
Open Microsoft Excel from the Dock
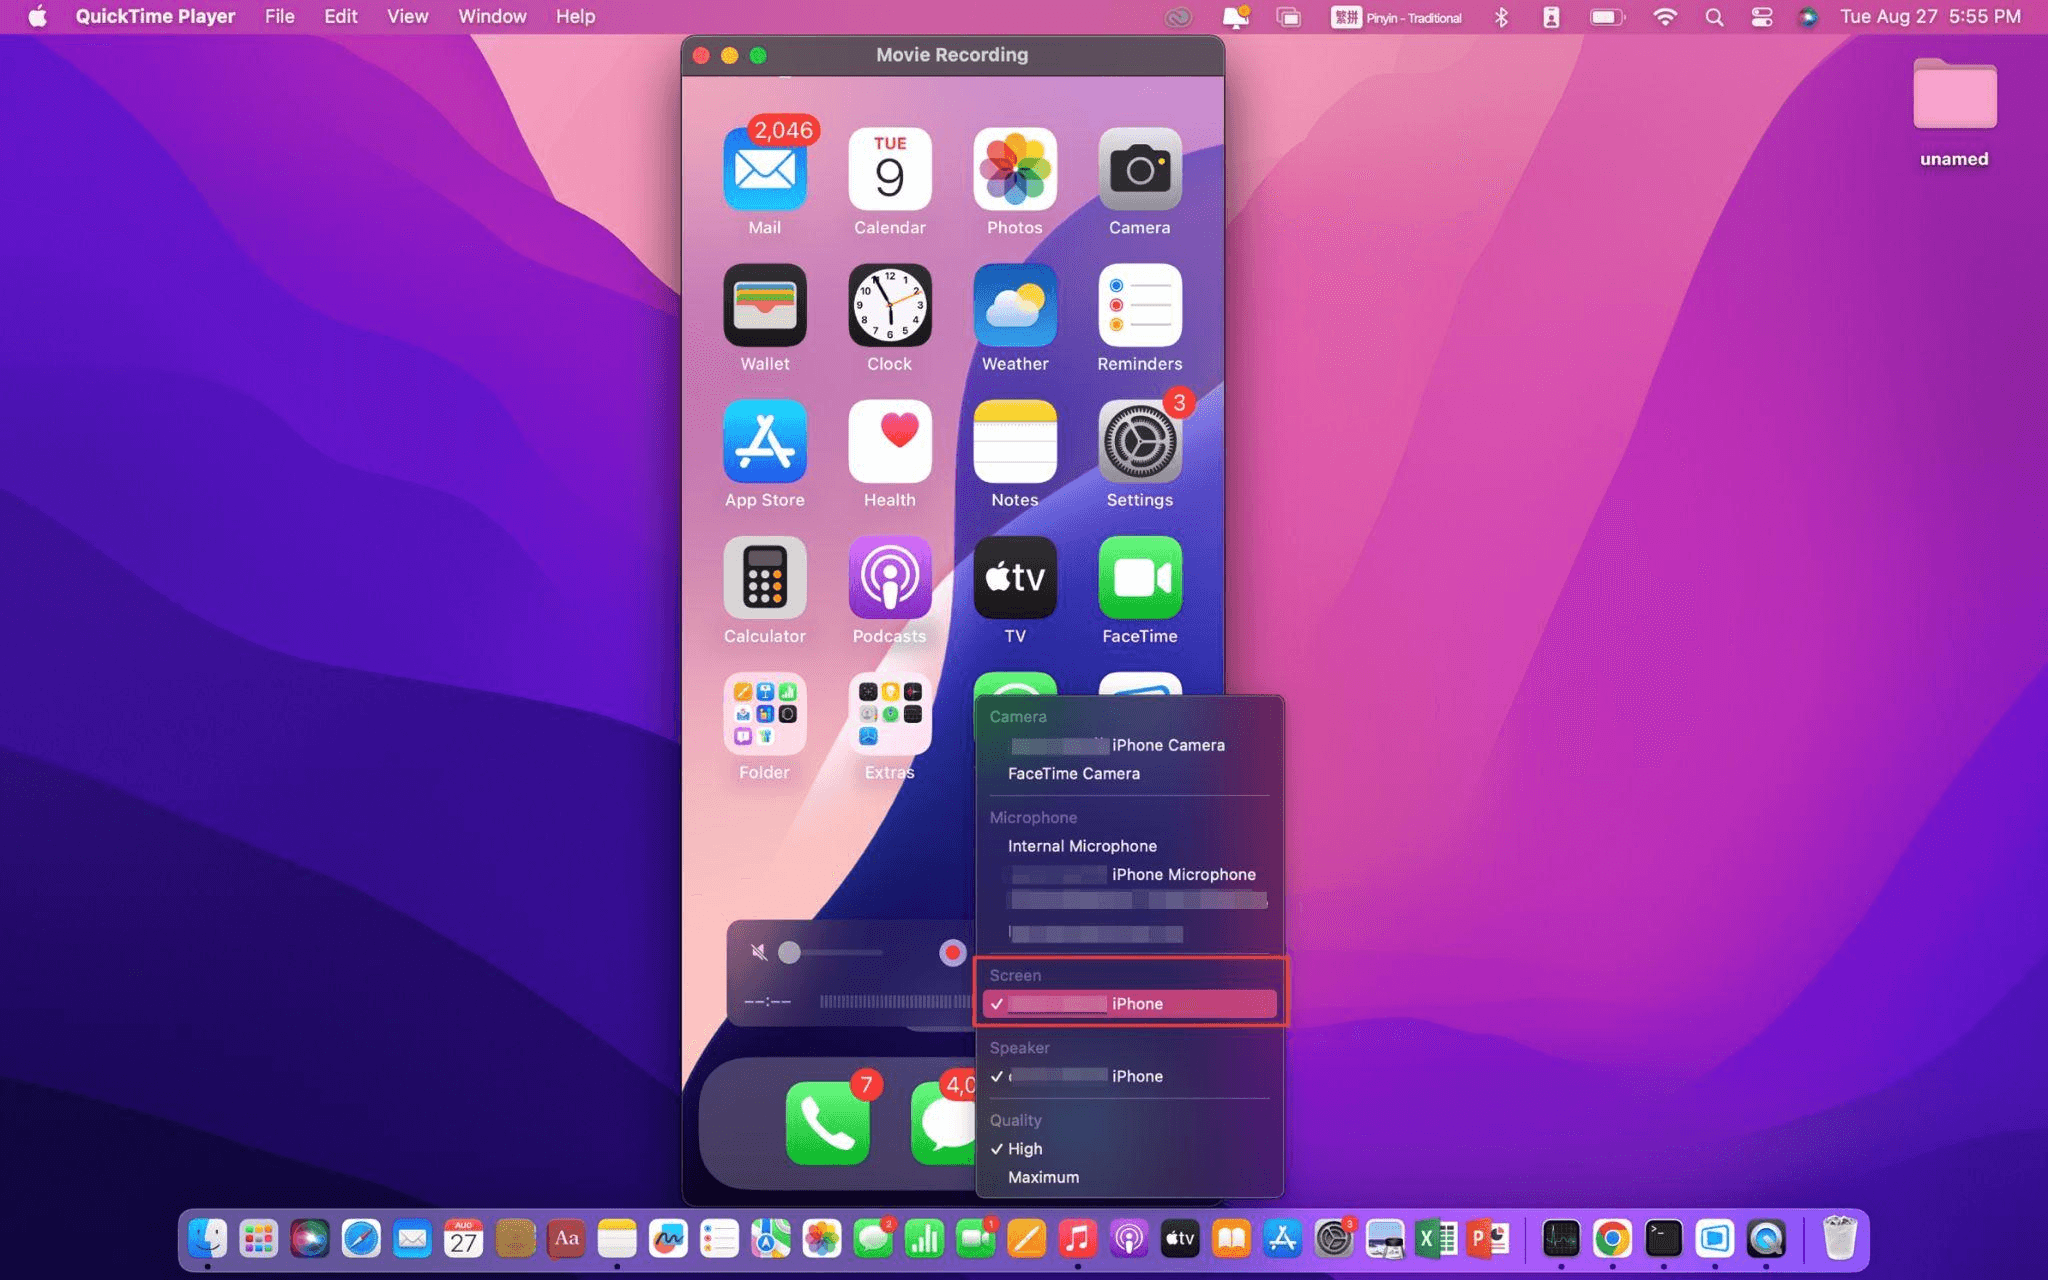click(1436, 1239)
